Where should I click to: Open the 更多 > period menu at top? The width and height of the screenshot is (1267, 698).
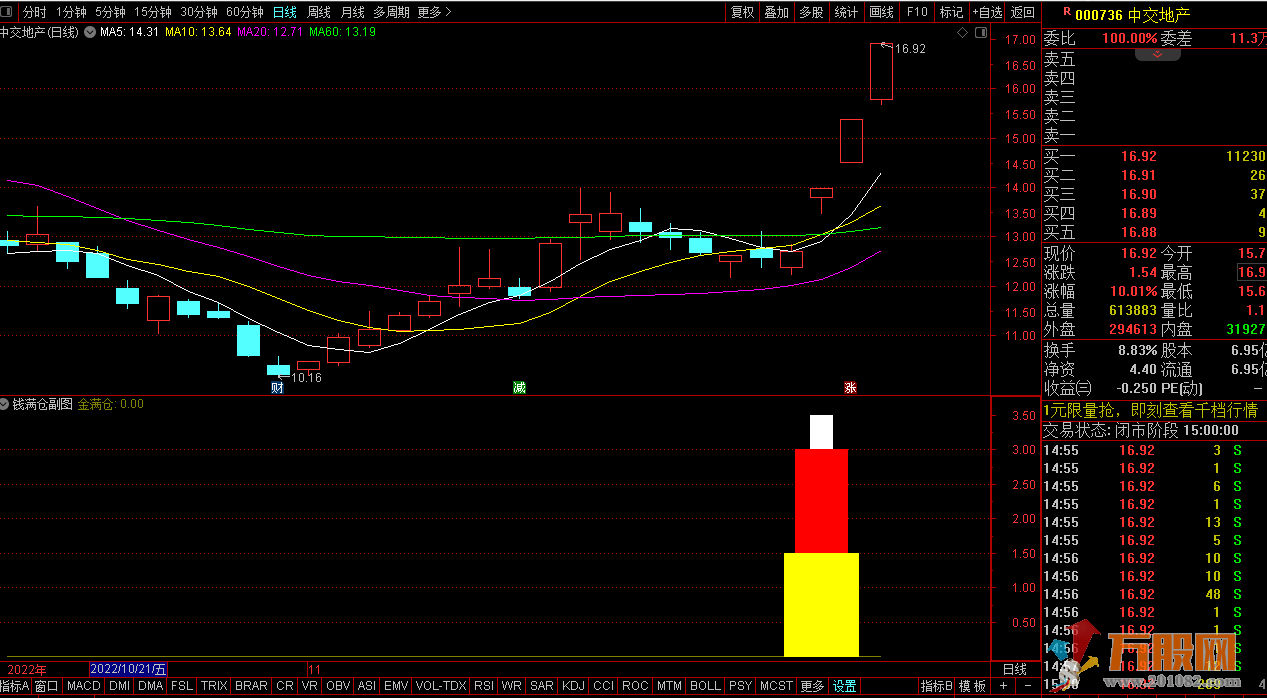(x=434, y=12)
